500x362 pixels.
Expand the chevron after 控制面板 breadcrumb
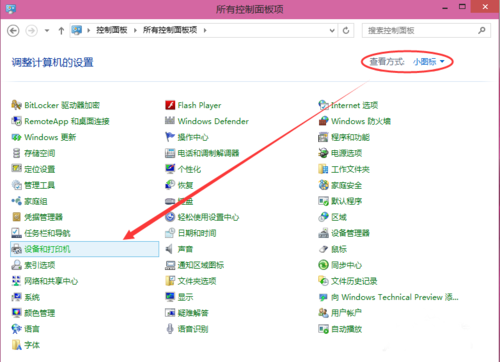(x=135, y=30)
